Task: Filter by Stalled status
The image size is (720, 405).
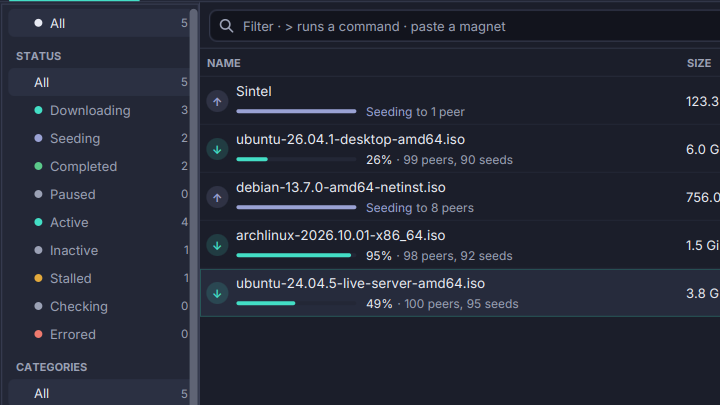Action: (x=99, y=278)
